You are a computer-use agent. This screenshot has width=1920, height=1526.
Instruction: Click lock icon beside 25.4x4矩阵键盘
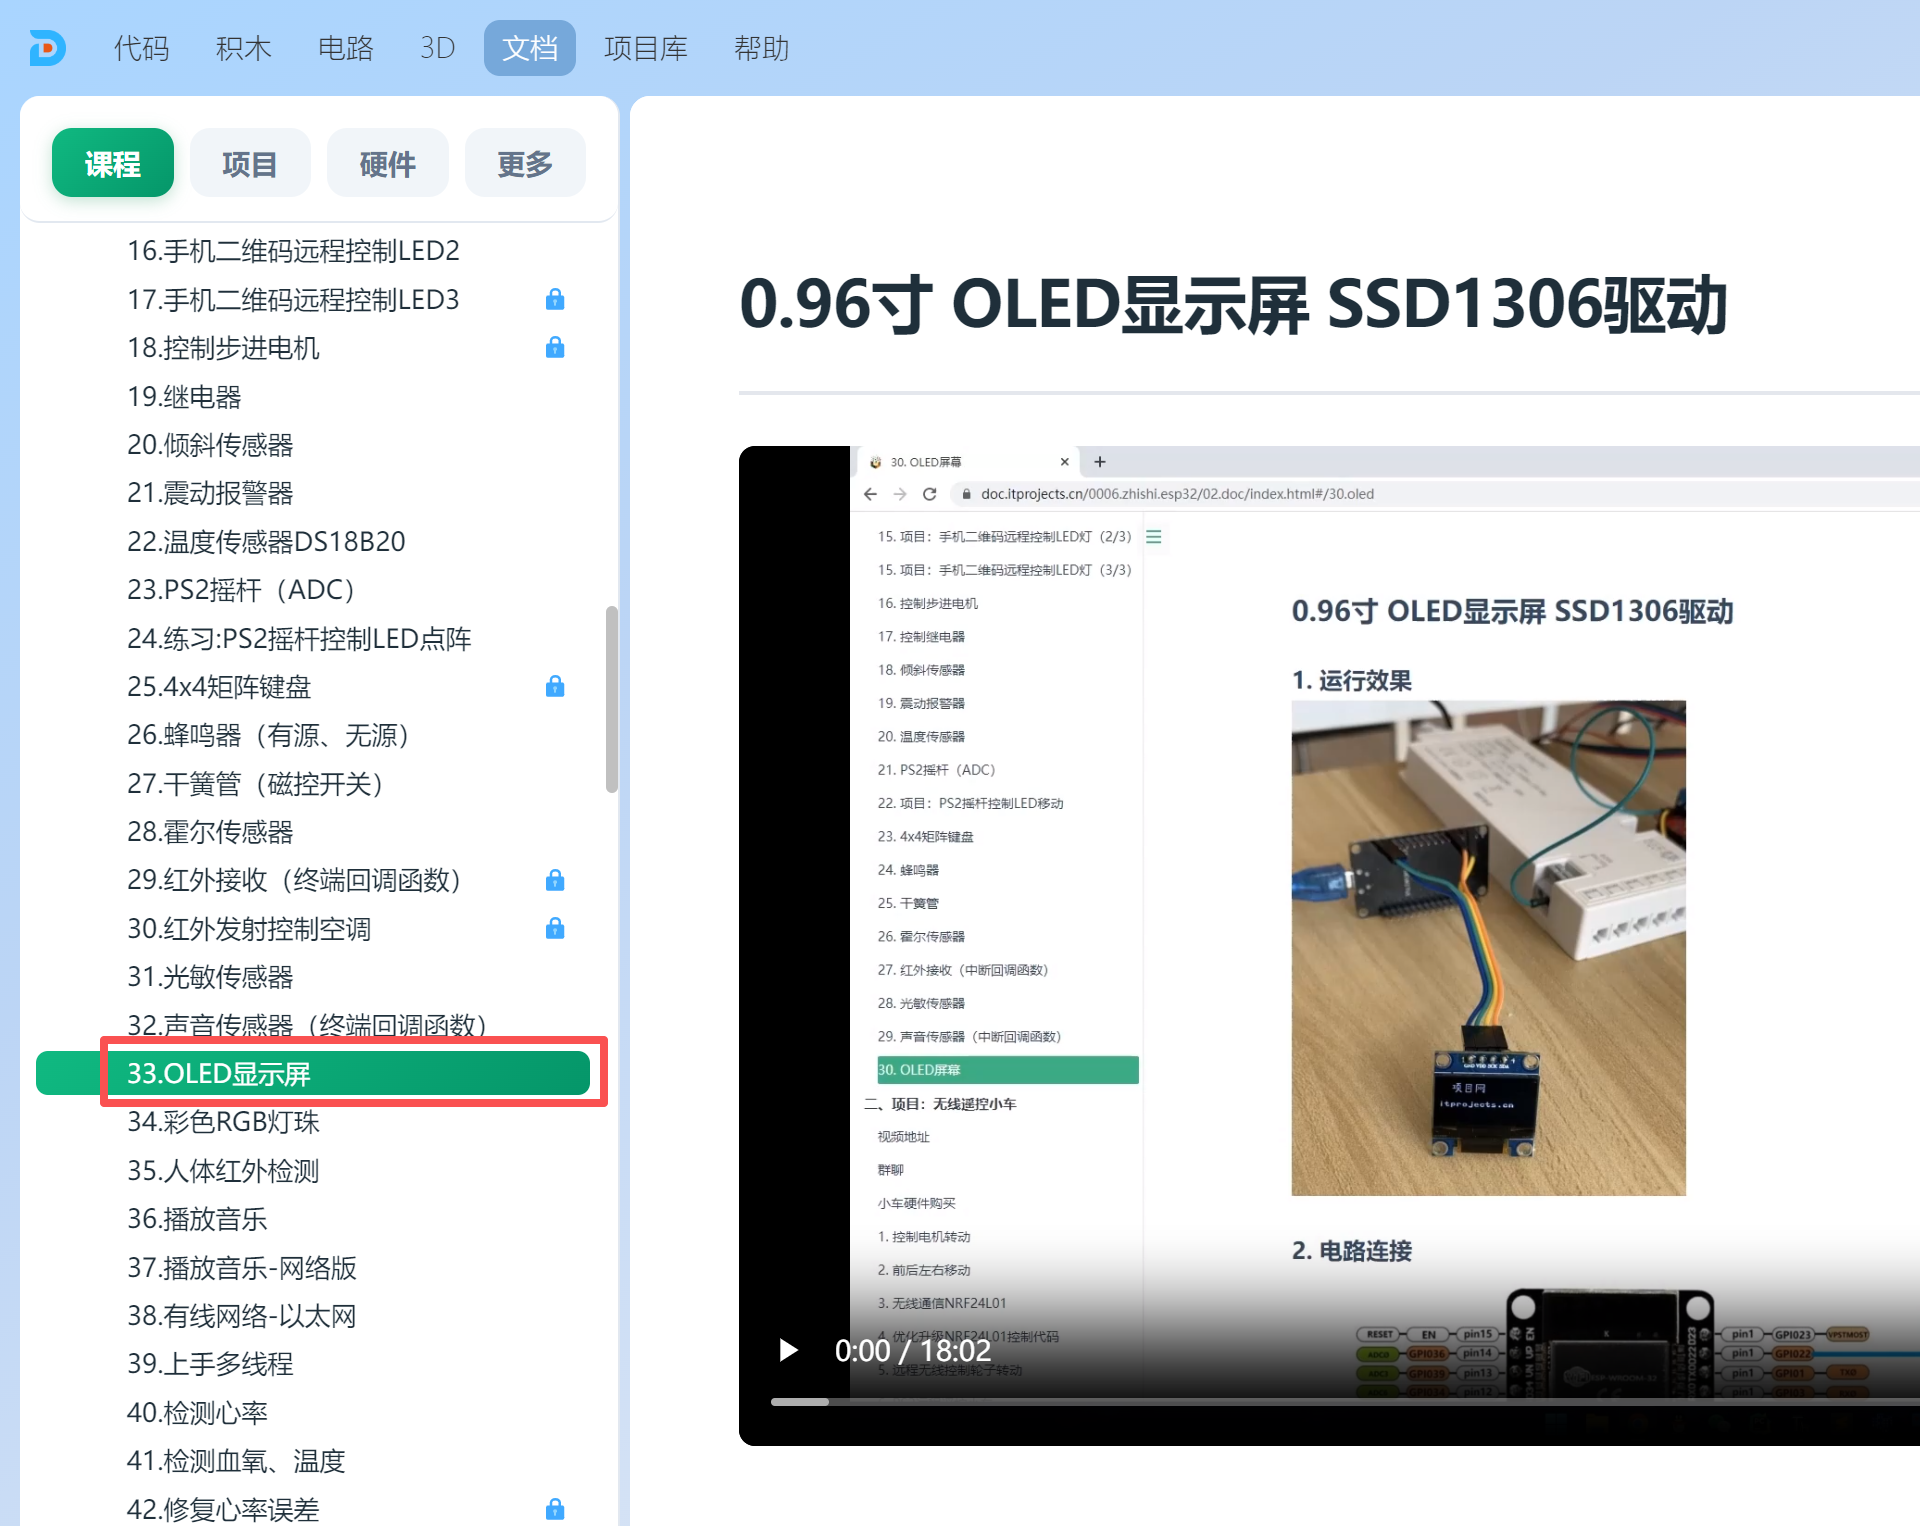555,686
